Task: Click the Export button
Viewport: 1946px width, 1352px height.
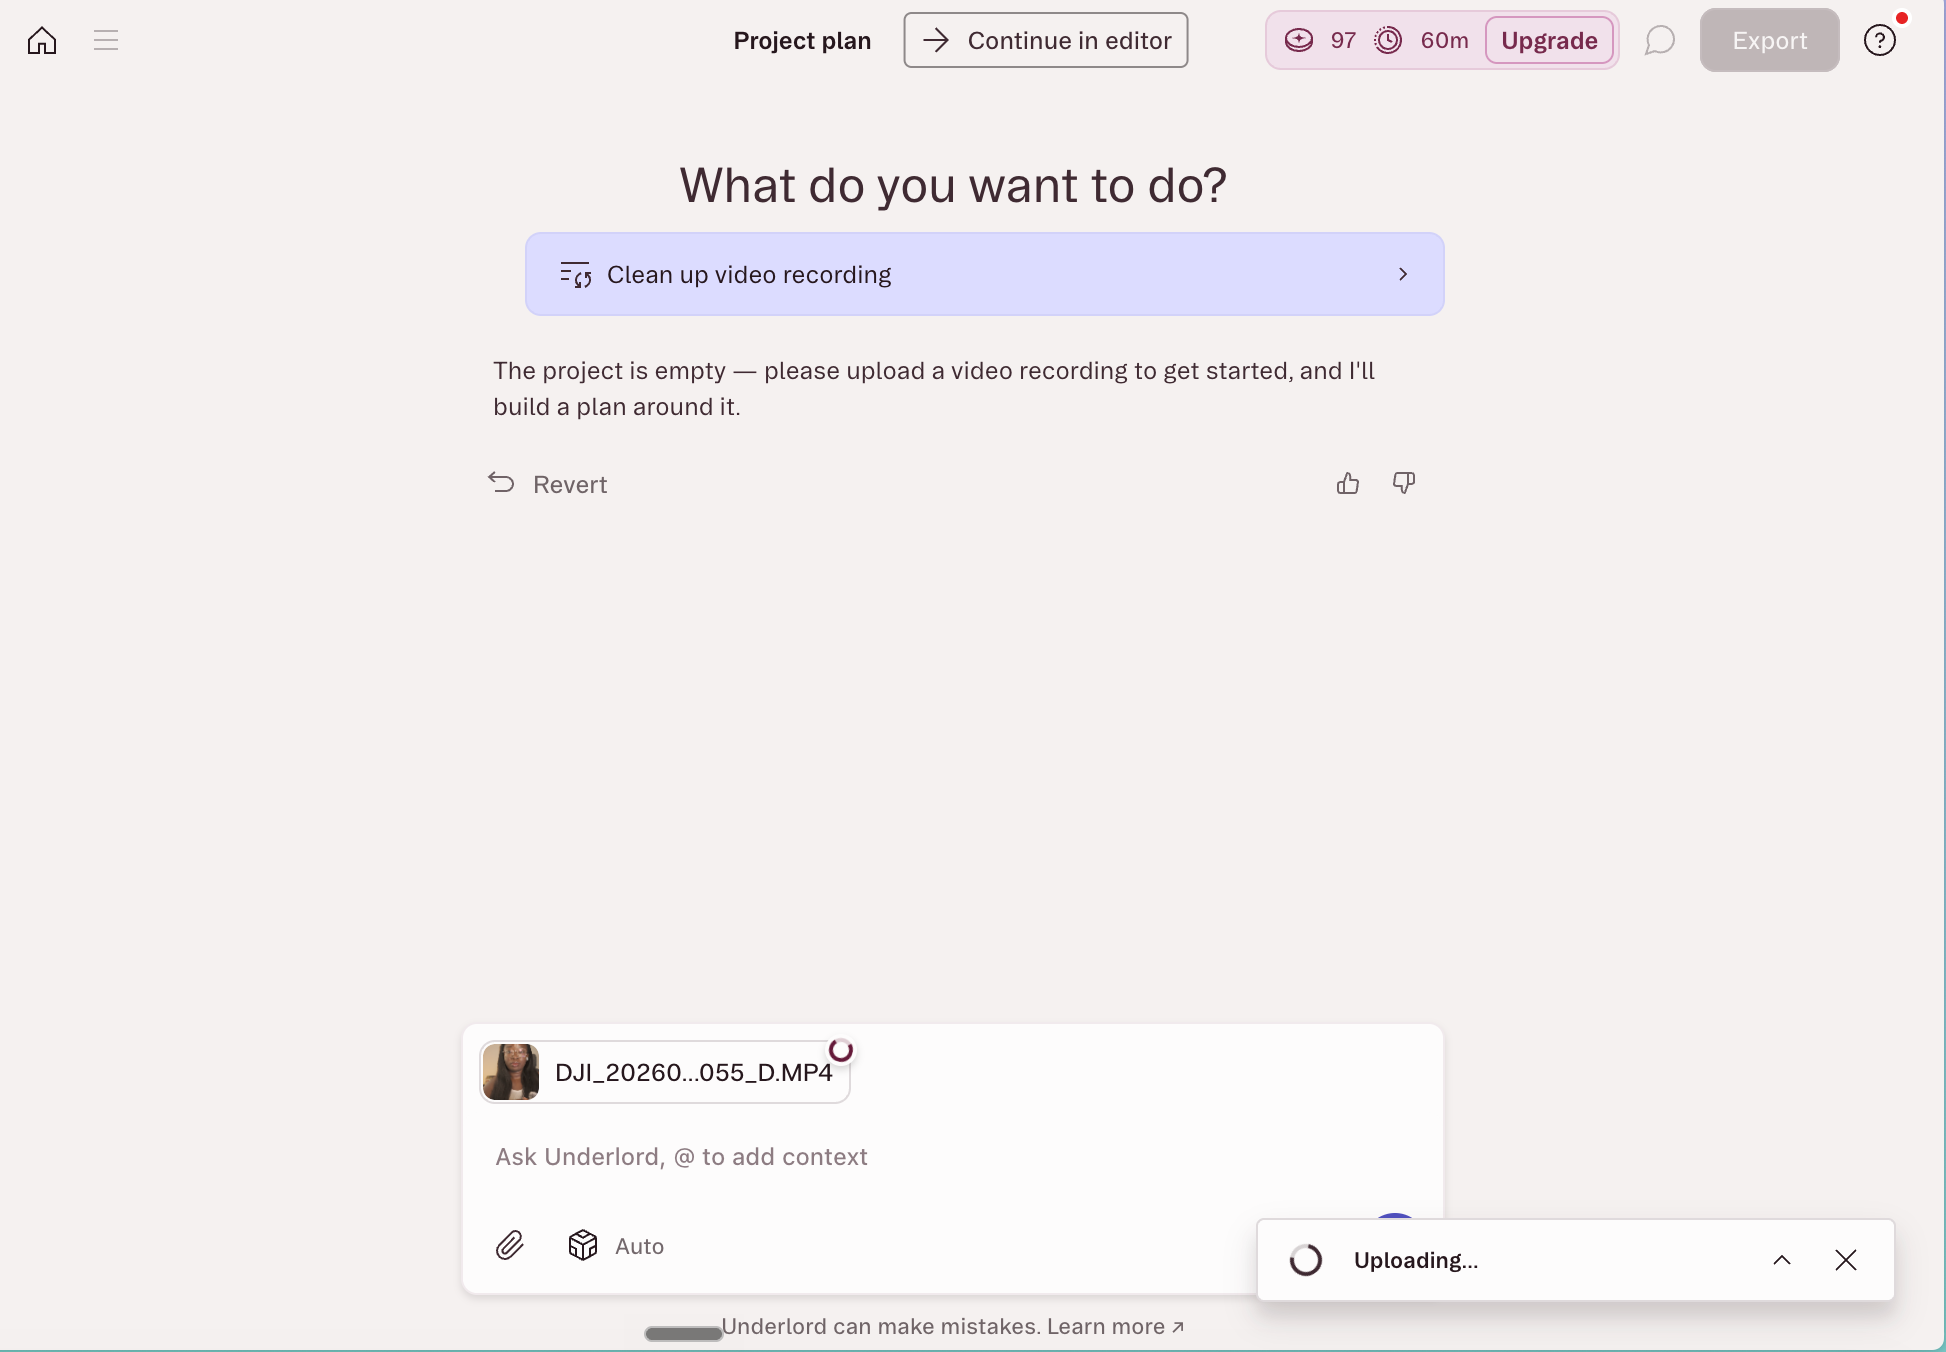Action: pos(1769,41)
